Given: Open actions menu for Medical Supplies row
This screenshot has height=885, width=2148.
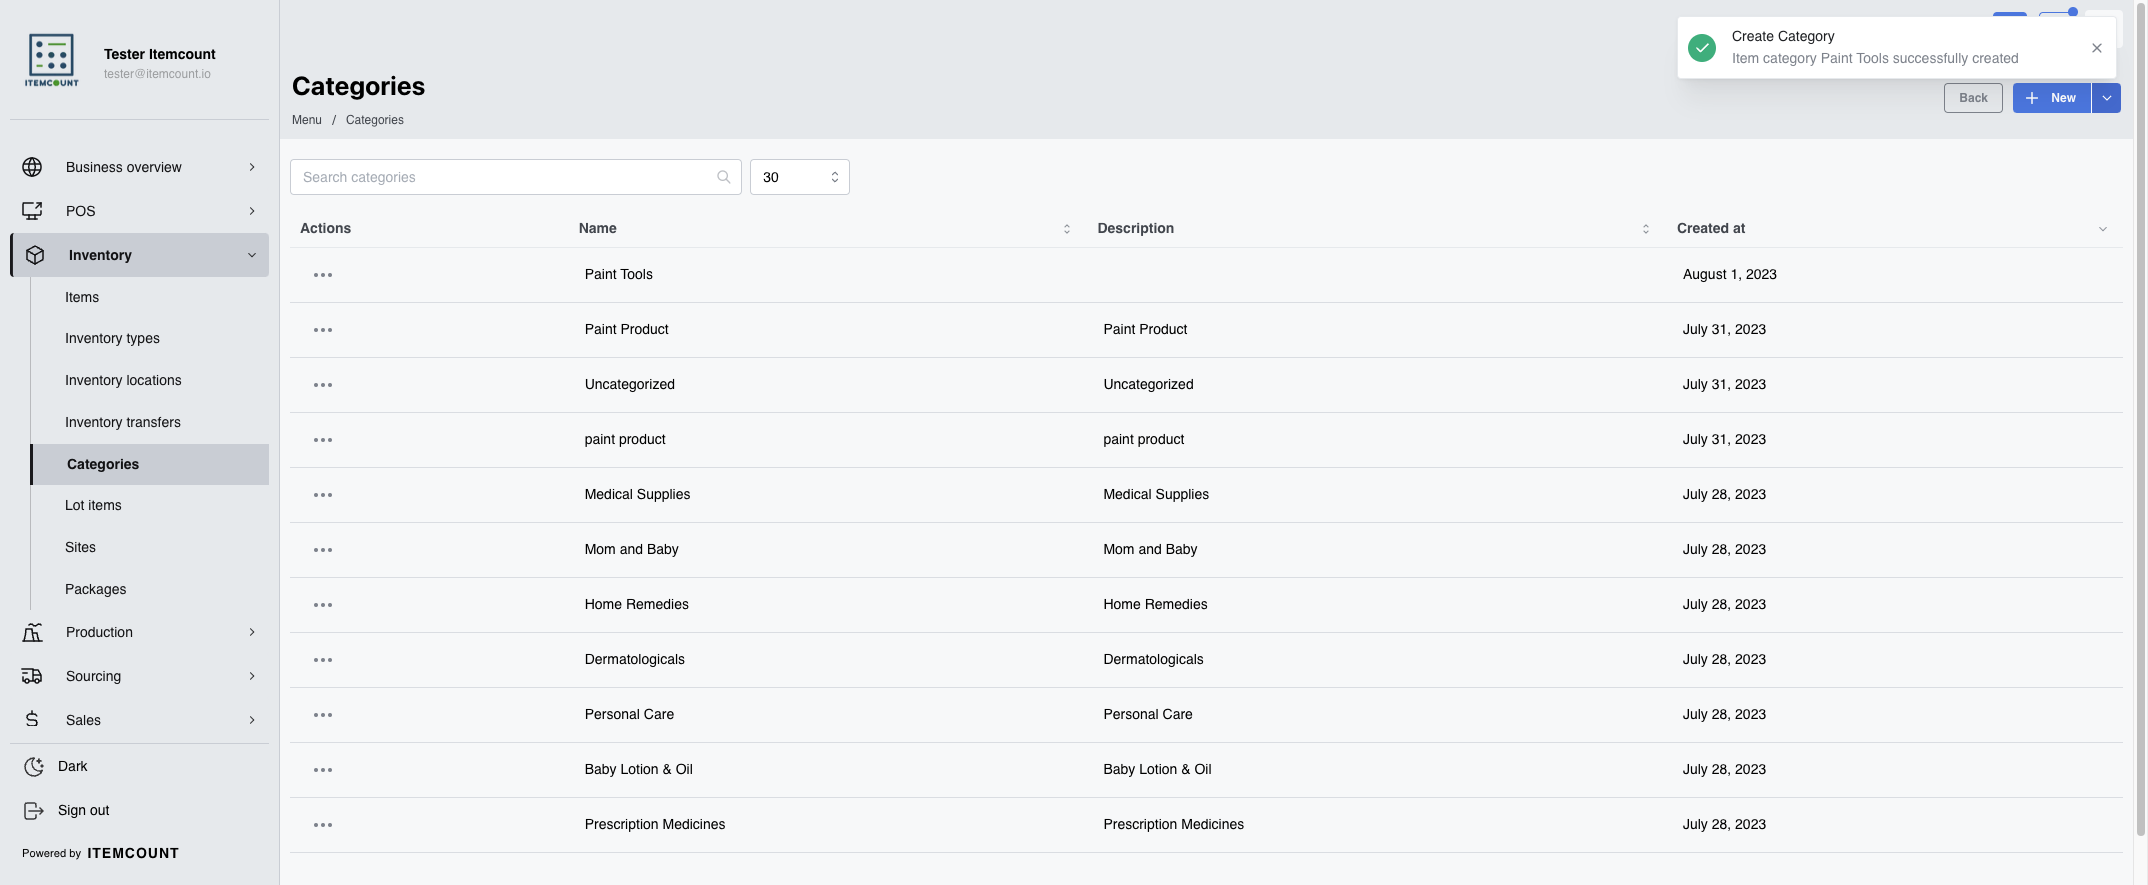Looking at the screenshot, I should coord(323,495).
